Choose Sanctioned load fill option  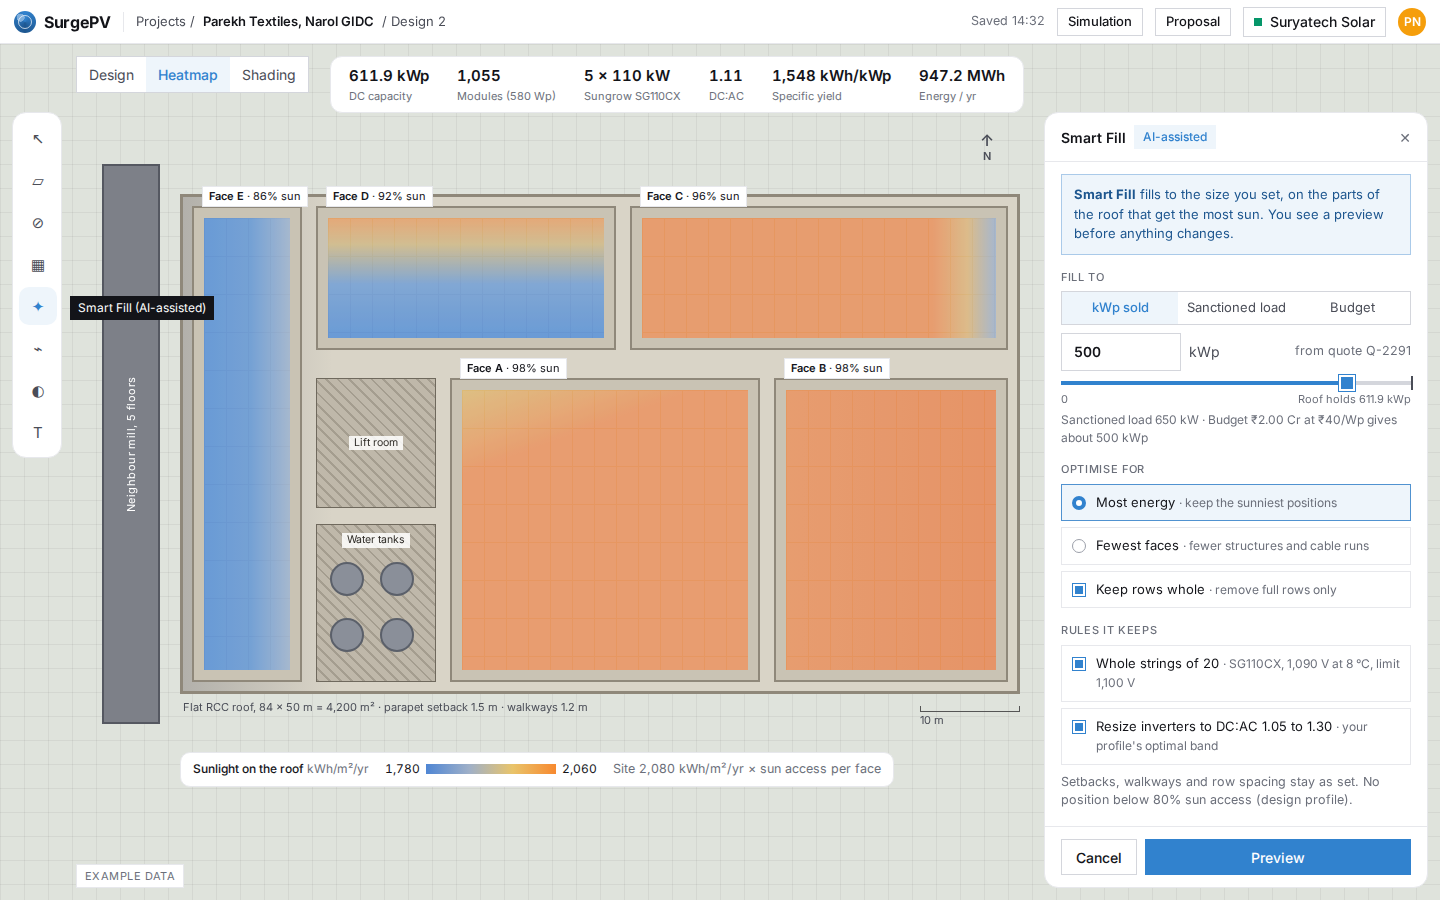click(x=1236, y=308)
